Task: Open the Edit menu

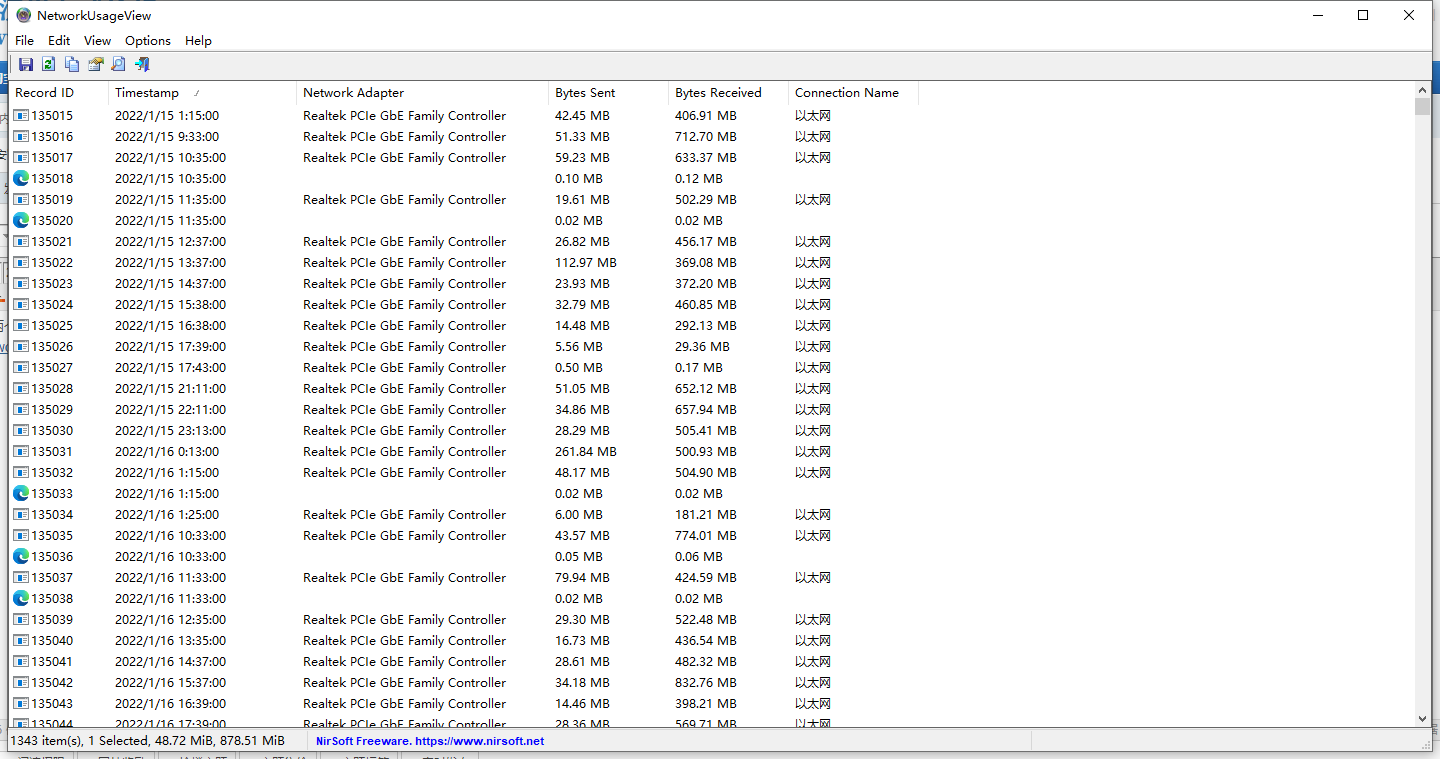Action: pos(59,41)
